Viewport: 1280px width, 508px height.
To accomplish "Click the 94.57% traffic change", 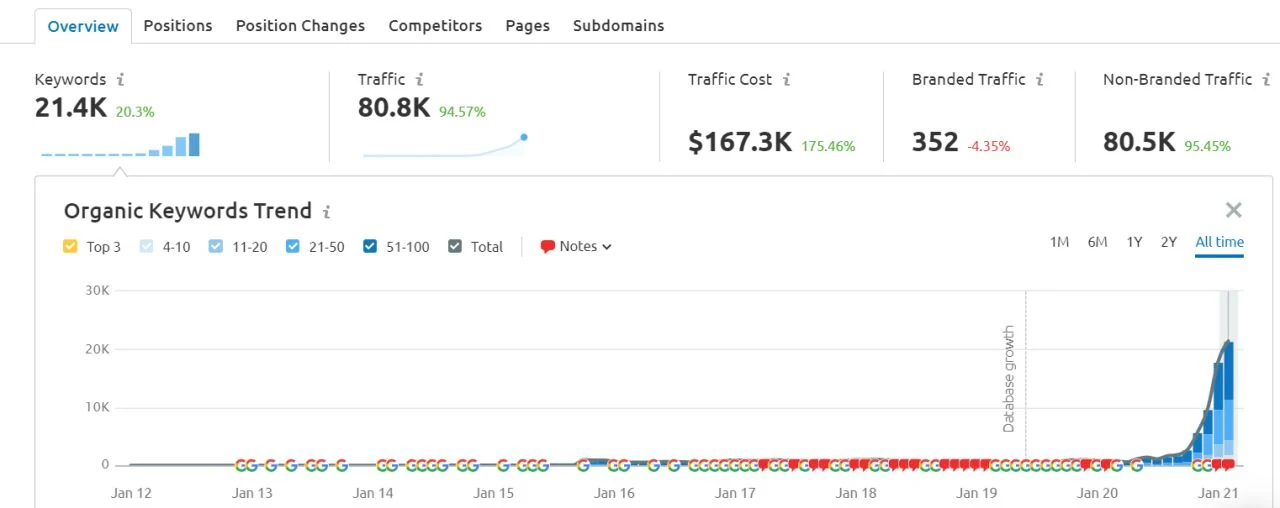I will (462, 112).
